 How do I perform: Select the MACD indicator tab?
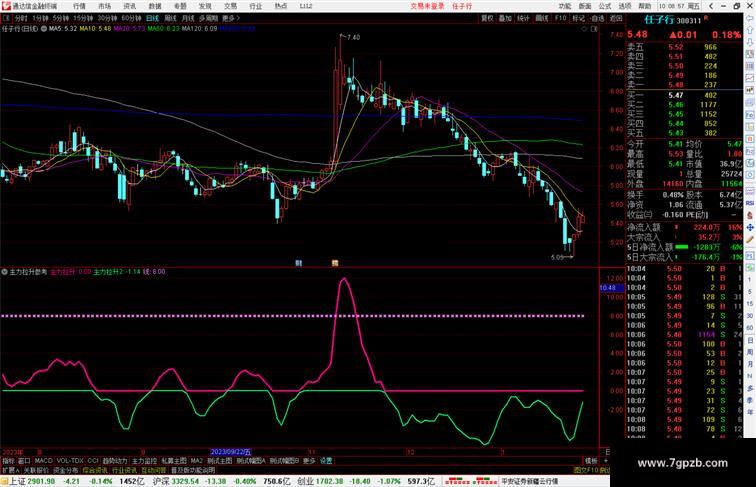click(x=43, y=461)
